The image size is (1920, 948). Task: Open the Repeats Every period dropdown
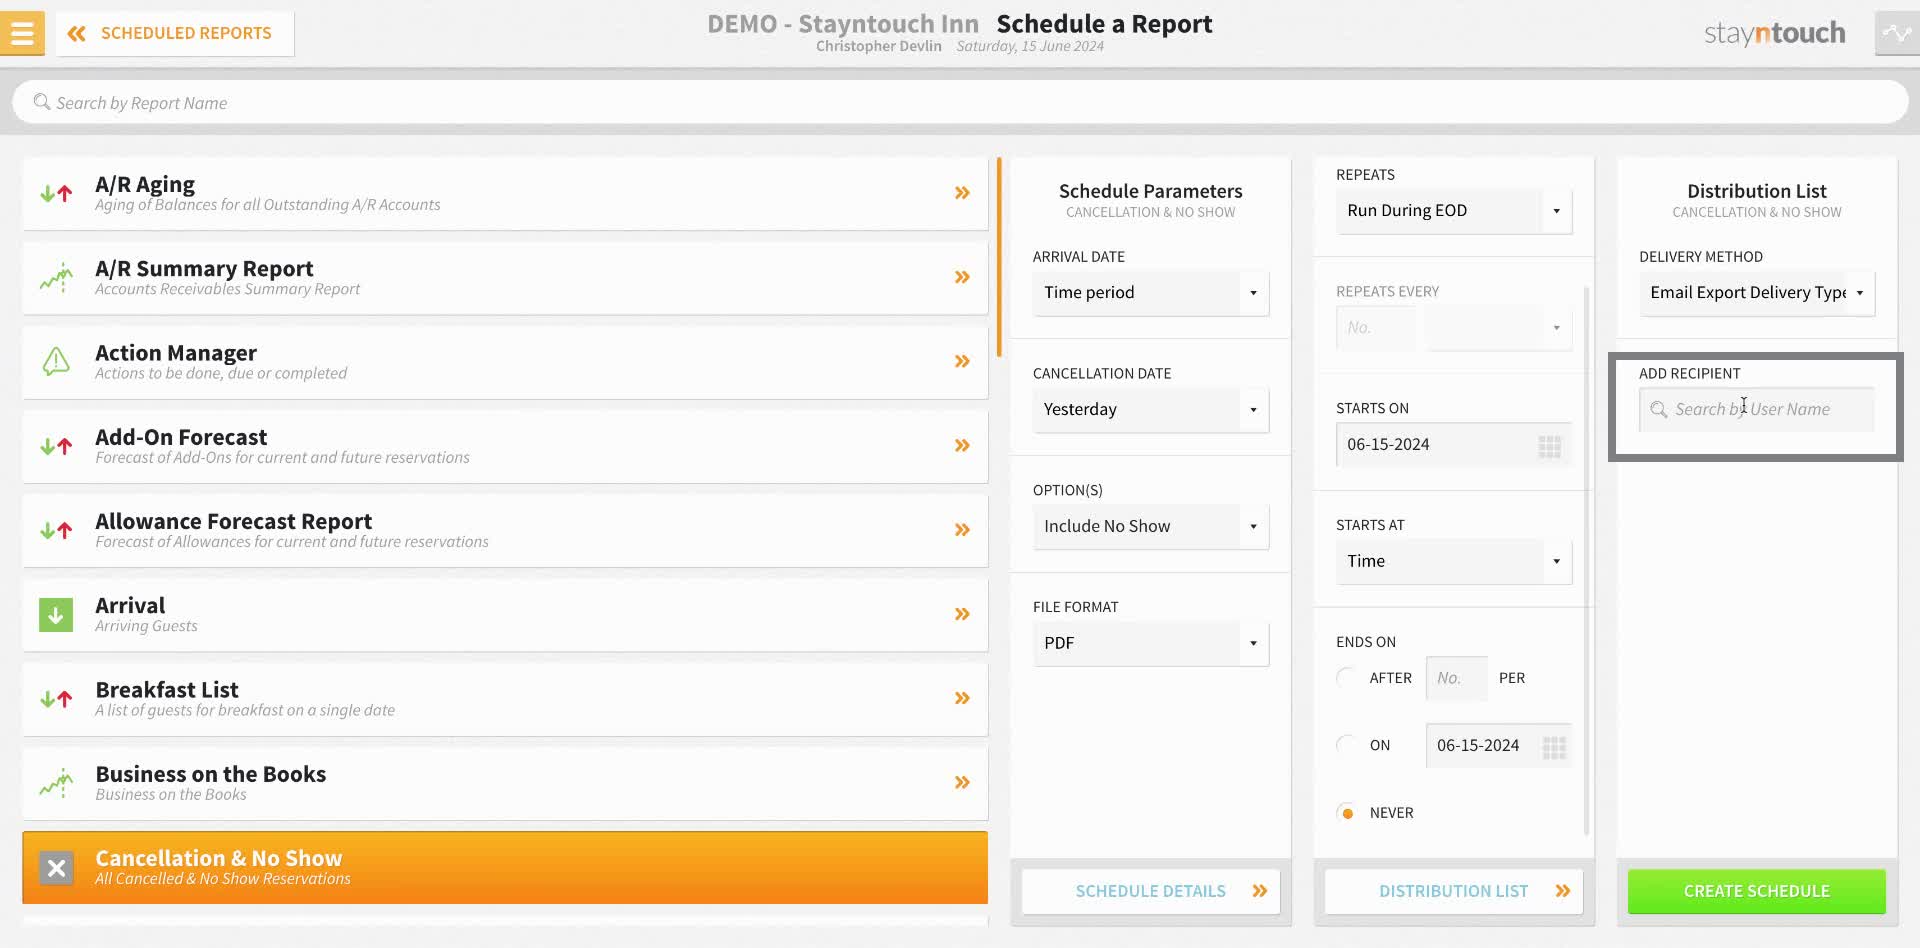coord(1499,328)
